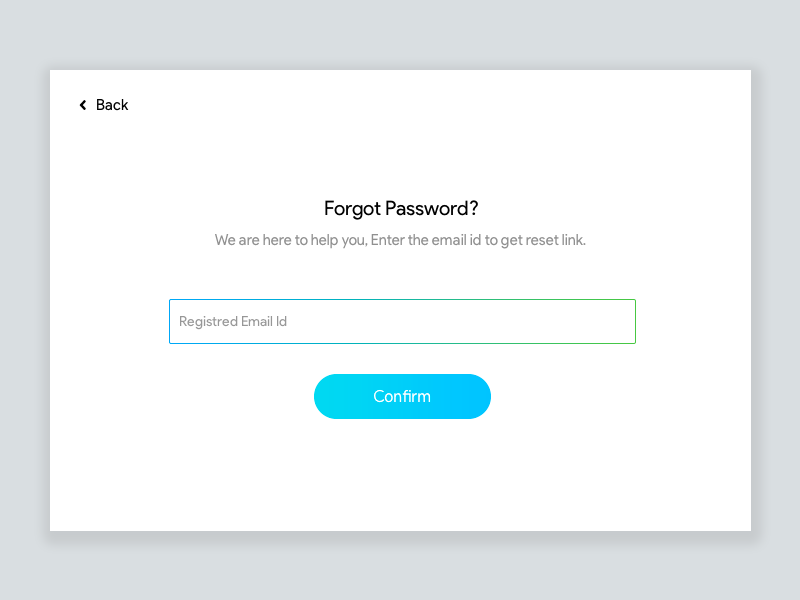Image resolution: width=800 pixels, height=600 pixels.
Task: Click the reset link helper text
Action: [x=401, y=240]
